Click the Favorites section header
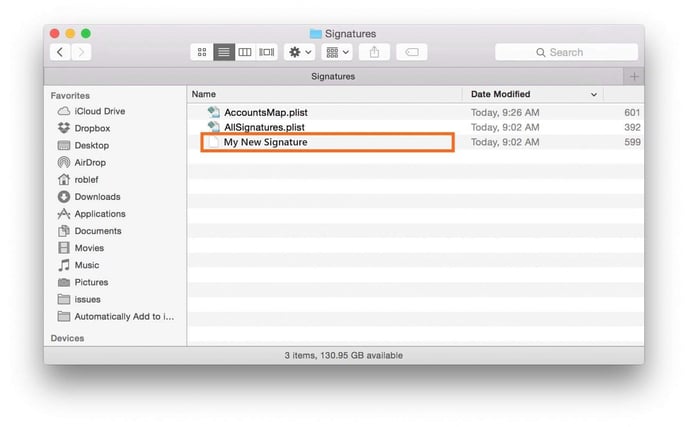 pyautogui.click(x=70, y=96)
